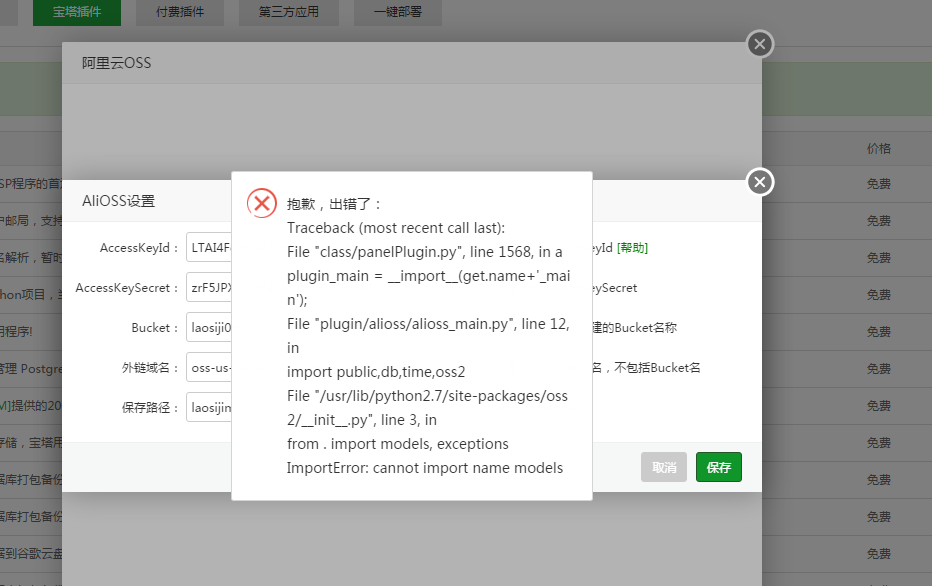The height and width of the screenshot is (586, 932).
Task: Open the 帮助 link next to AccessKeyId
Action: (632, 248)
